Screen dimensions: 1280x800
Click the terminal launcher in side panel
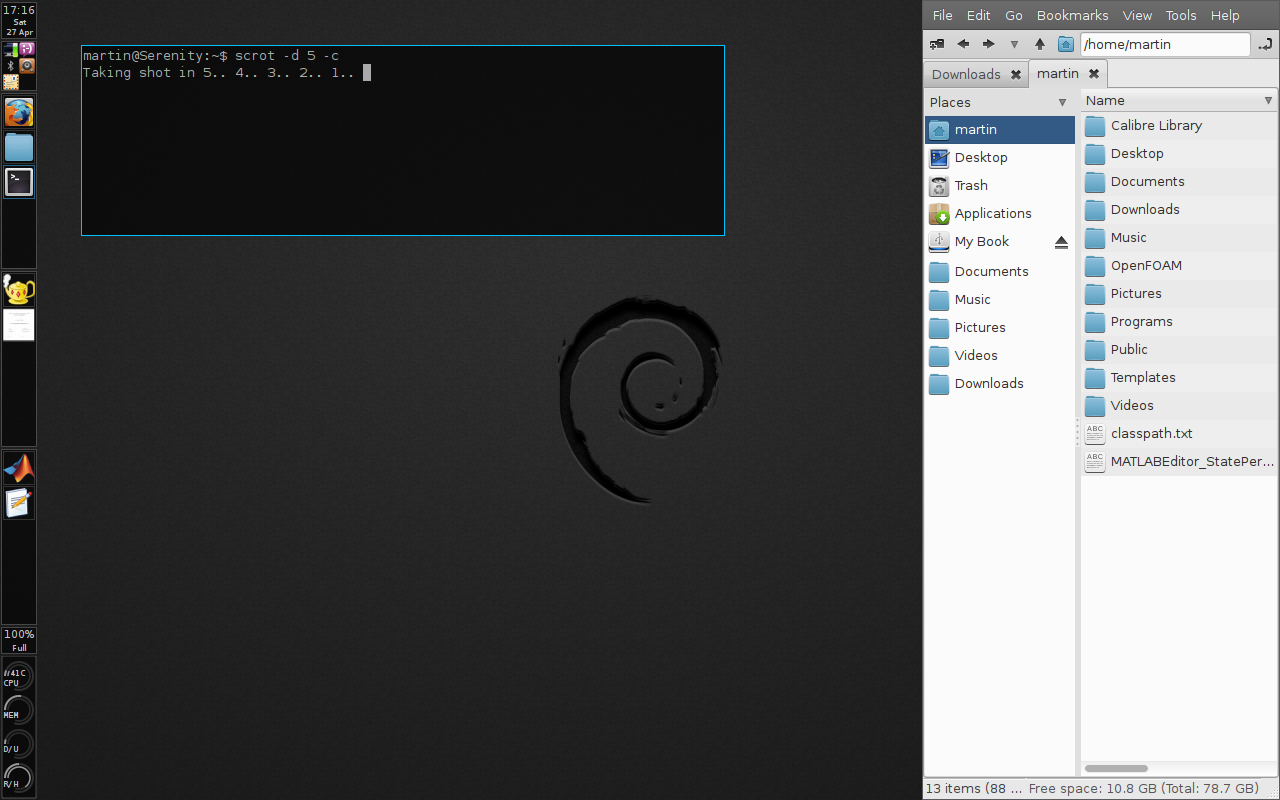(19, 181)
